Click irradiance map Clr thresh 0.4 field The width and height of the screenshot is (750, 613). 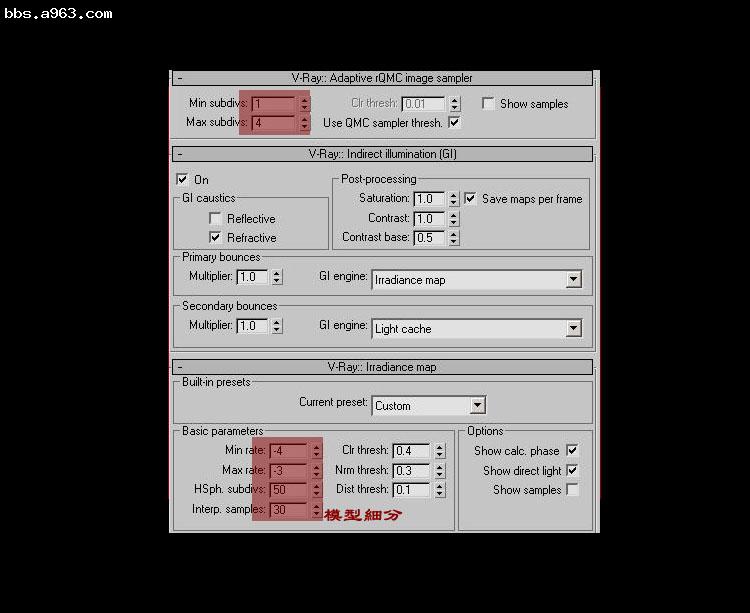coord(411,450)
